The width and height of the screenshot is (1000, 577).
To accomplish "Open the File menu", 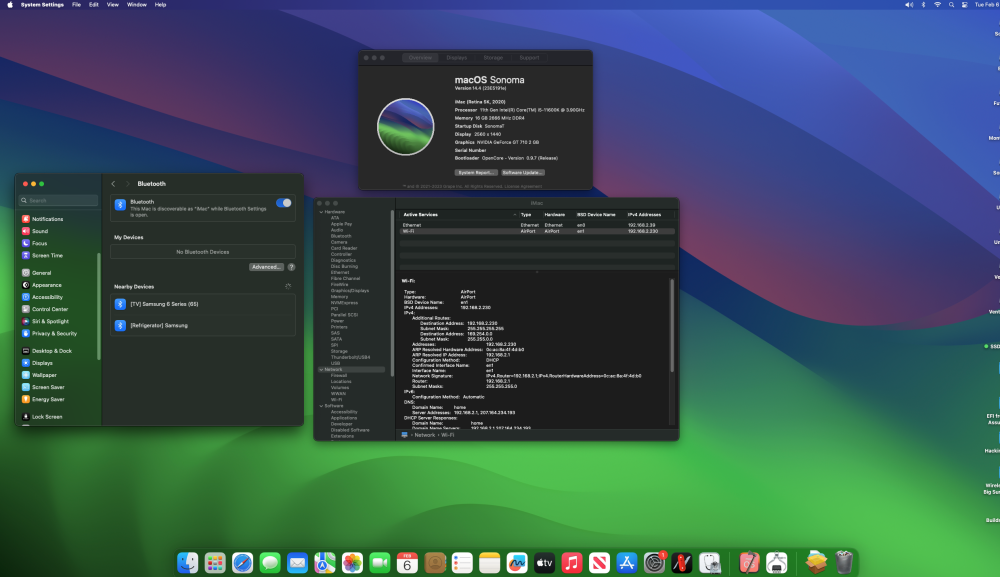I will tap(76, 4).
